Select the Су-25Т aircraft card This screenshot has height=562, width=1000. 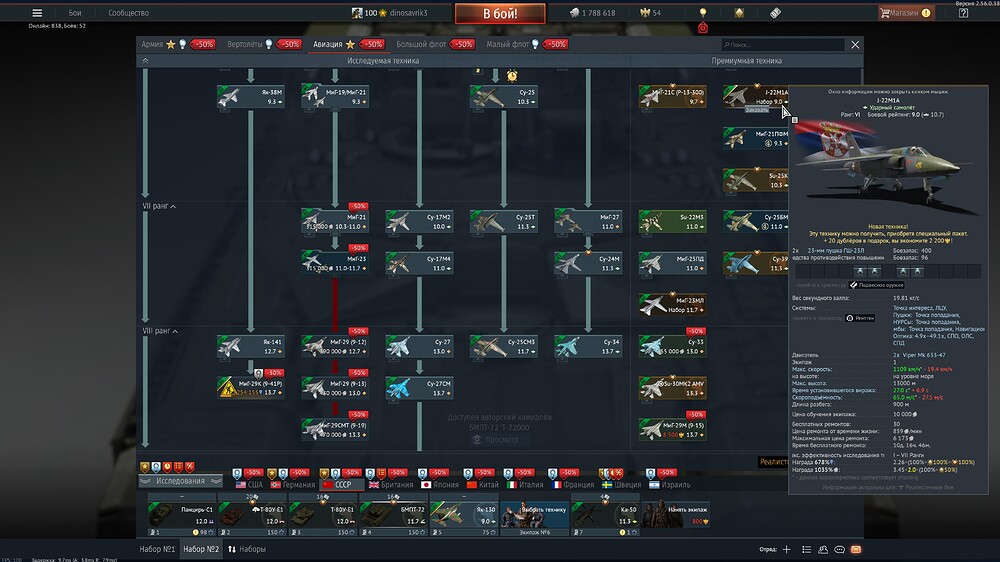click(503, 221)
